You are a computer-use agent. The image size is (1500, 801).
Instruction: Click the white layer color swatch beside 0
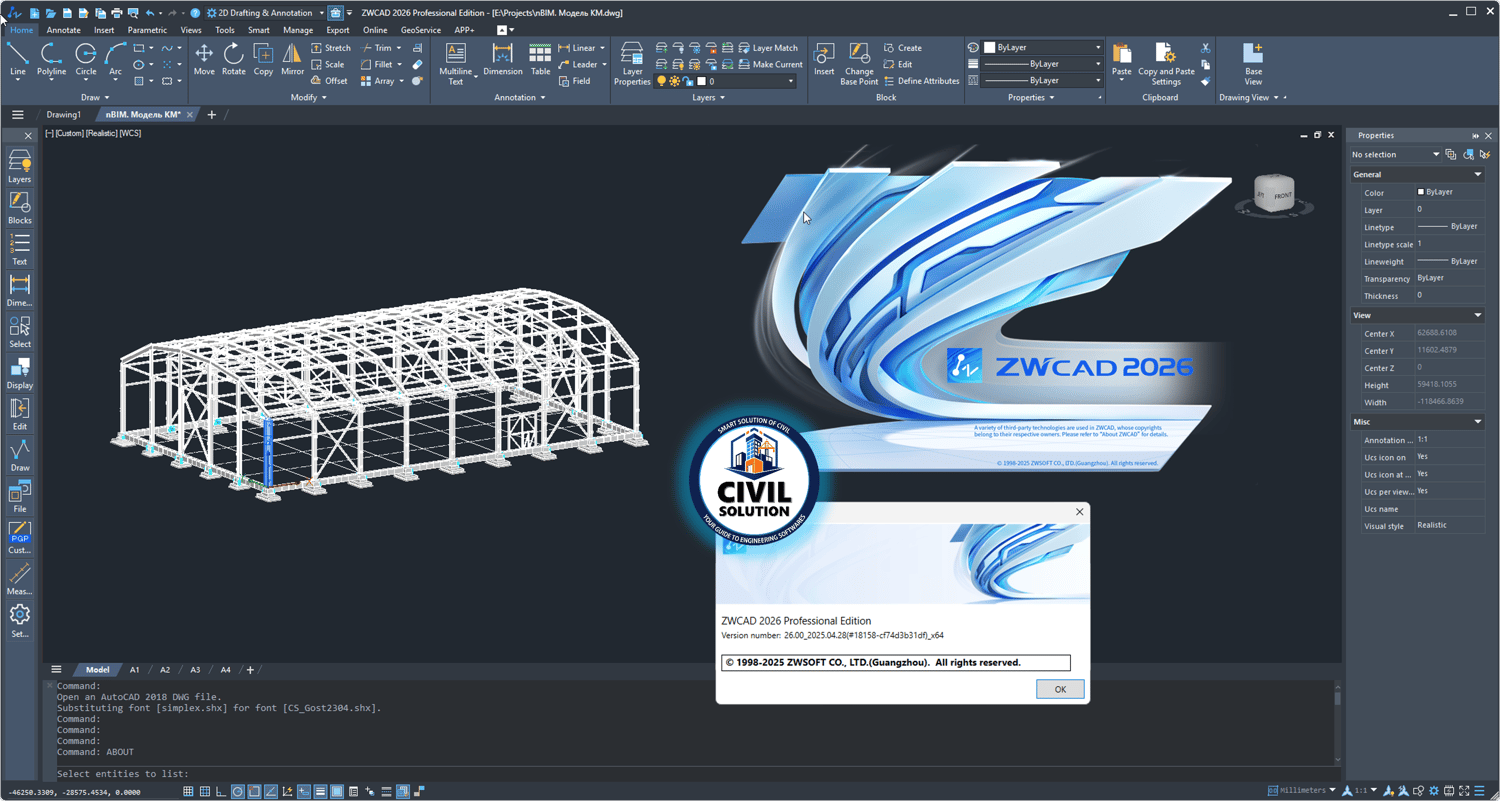702,81
